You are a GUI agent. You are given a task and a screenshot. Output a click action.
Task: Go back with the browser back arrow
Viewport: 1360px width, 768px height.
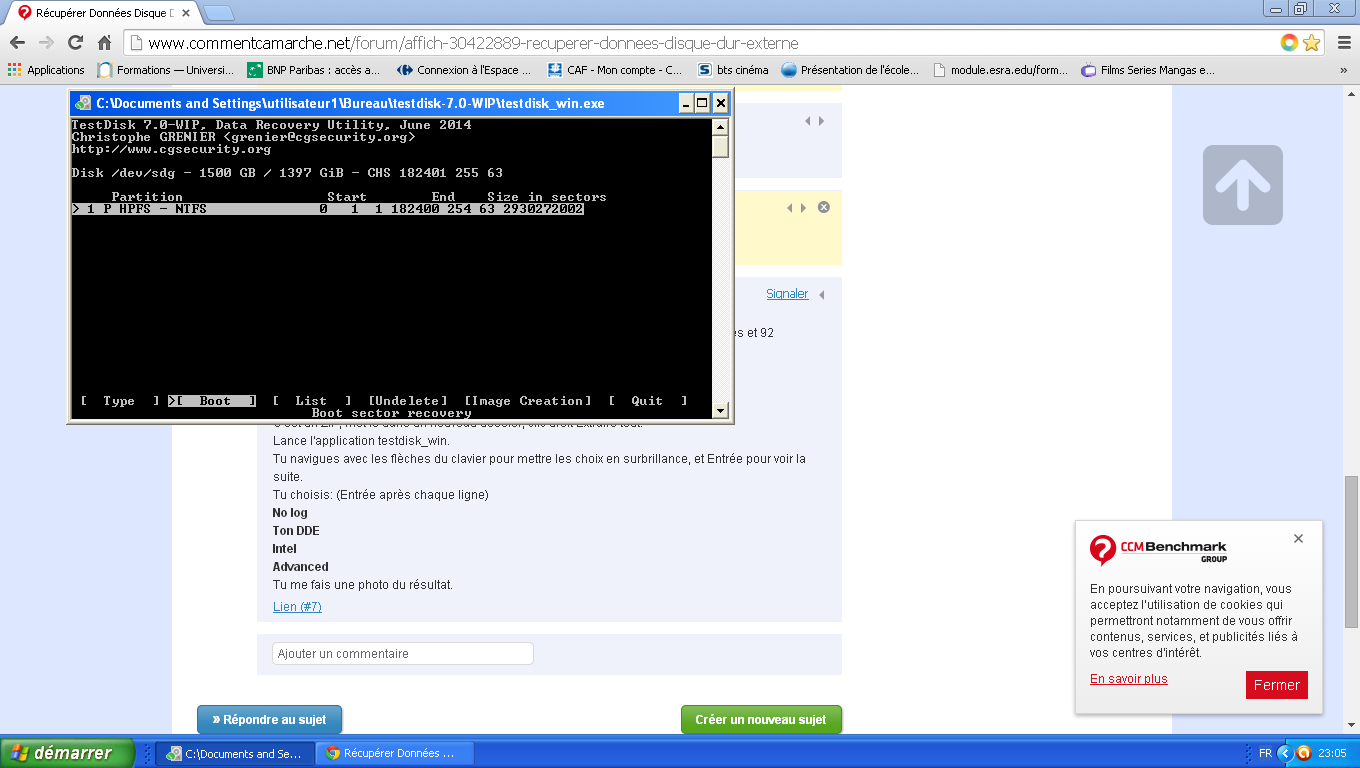(x=17, y=43)
